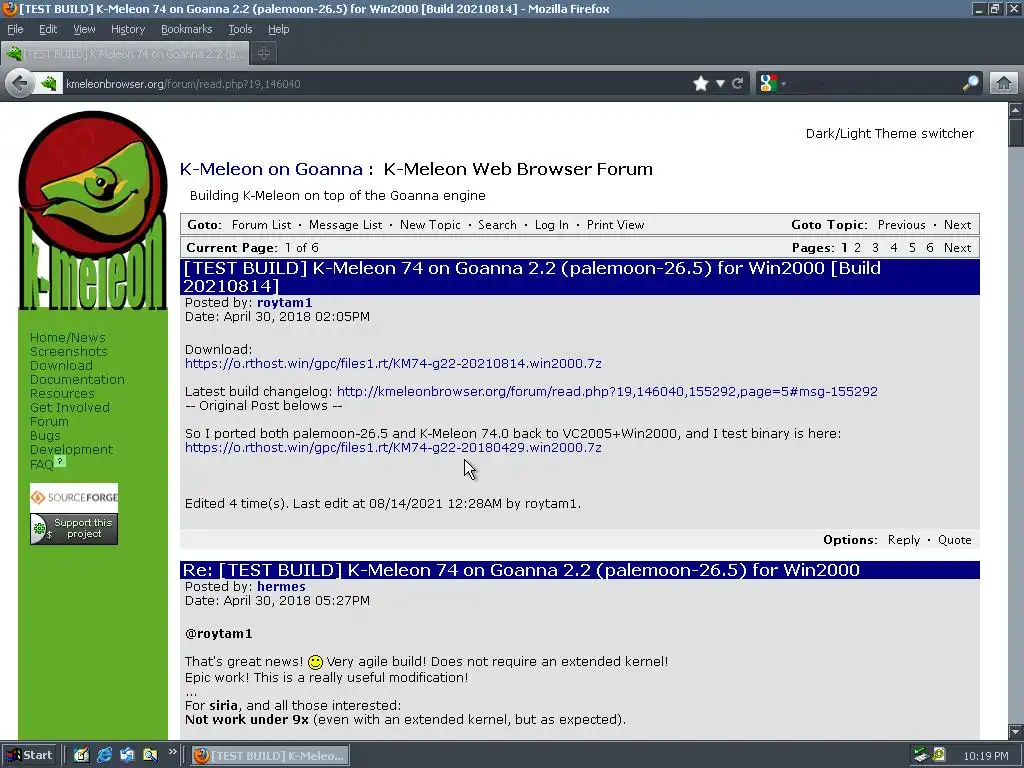Launch Internet Explorer from quick launch
This screenshot has width=1024, height=768.
click(104, 755)
